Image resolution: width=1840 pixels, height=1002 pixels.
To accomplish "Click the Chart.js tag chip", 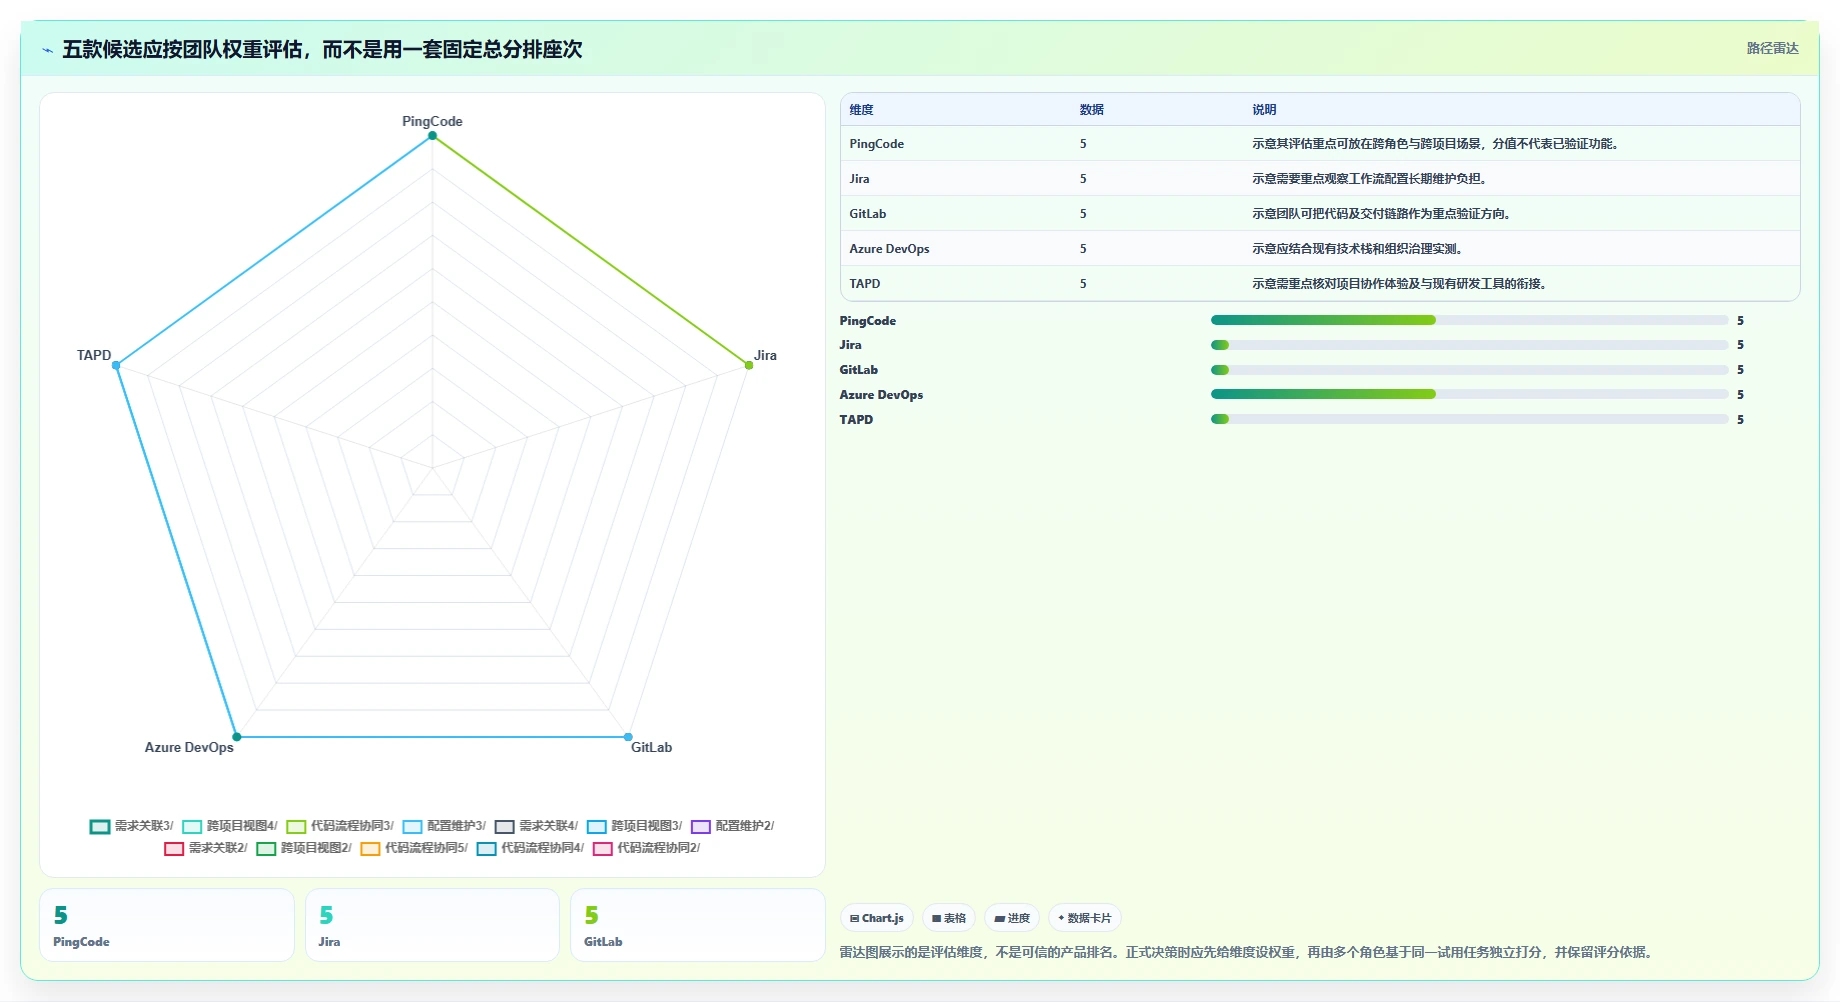I will 877,918.
